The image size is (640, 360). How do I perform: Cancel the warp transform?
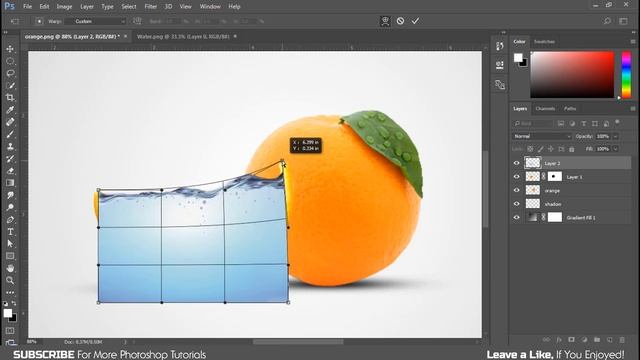pyautogui.click(x=400, y=21)
